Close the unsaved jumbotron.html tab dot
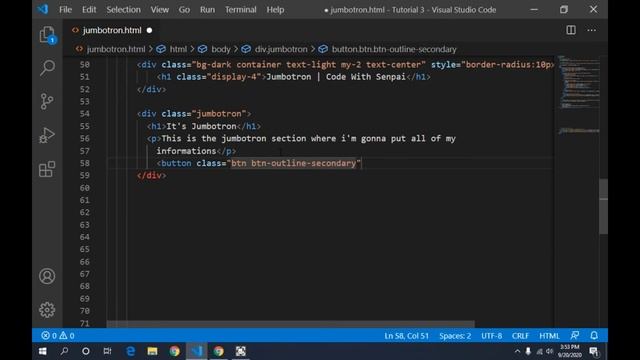640x360 pixels. tap(149, 30)
